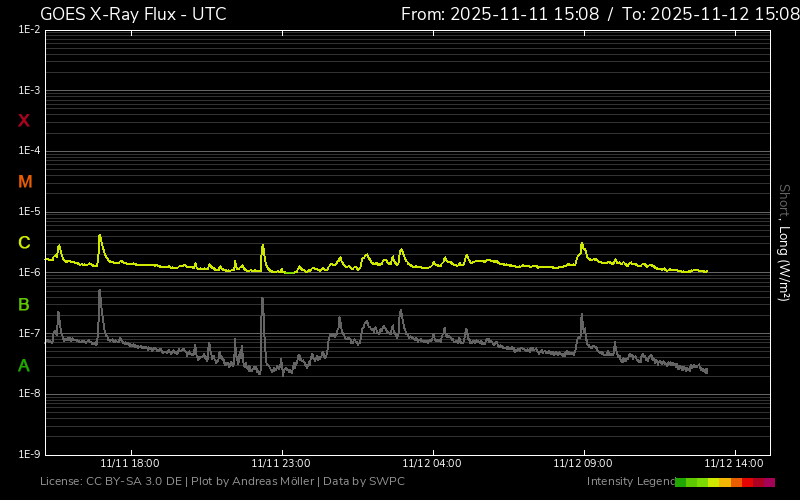
Task: Click the red X flare class label
Action: [24, 121]
